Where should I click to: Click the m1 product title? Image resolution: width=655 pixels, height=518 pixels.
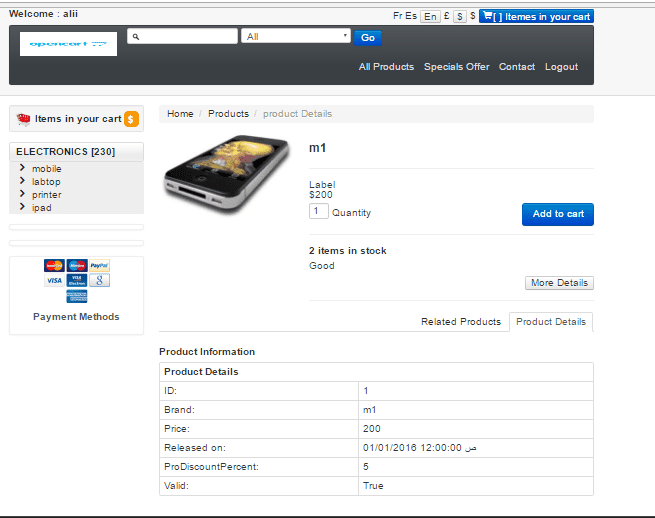tap(317, 148)
